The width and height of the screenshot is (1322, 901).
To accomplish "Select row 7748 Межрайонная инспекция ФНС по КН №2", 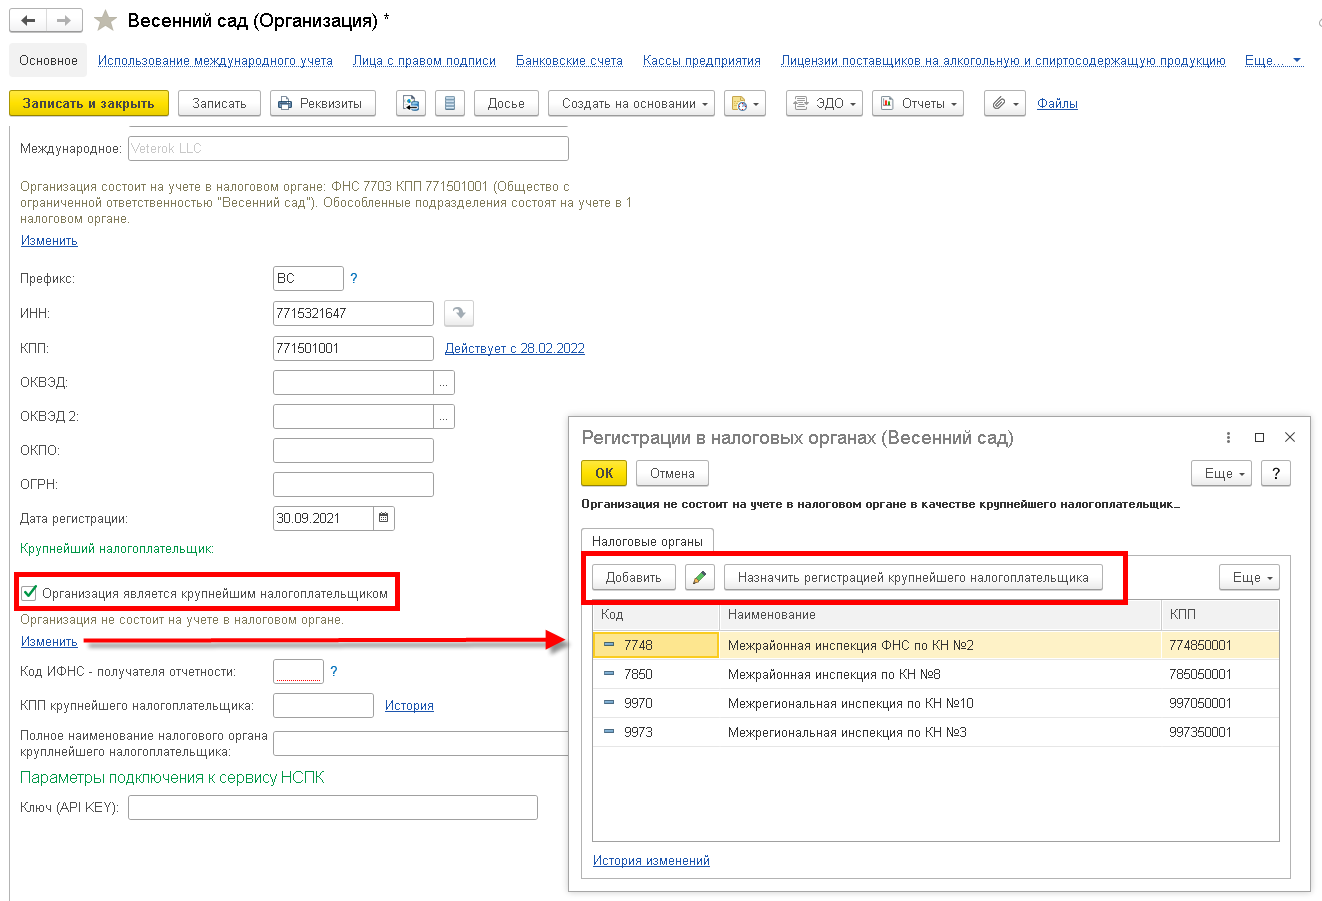I will click(x=936, y=645).
